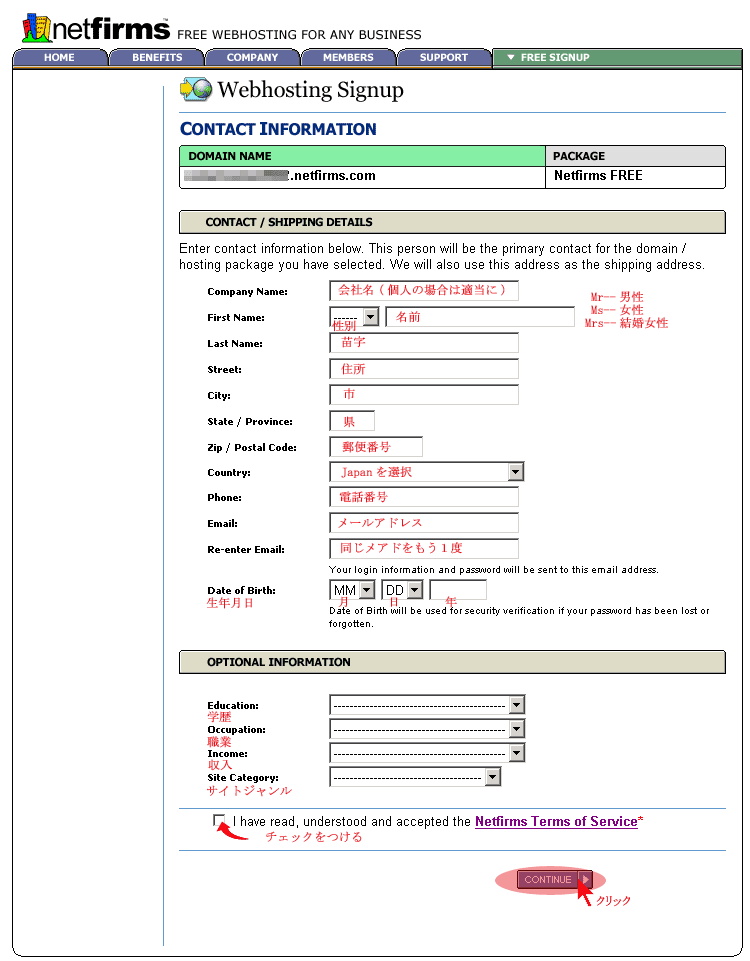This screenshot has height=961, width=750.
Task: Open the Occupation dropdown
Action: click(427, 729)
